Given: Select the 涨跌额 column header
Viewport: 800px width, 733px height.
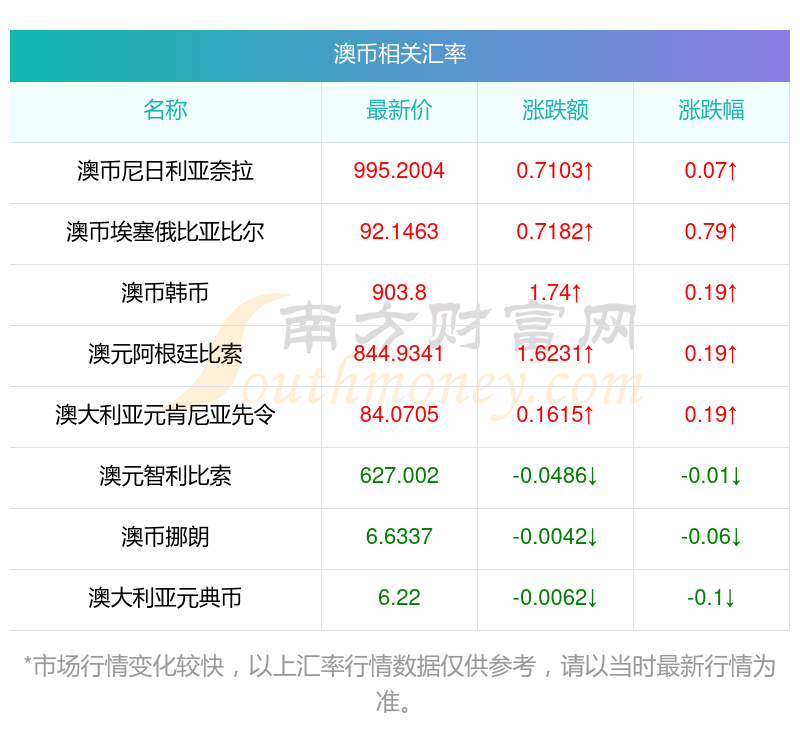Looking at the screenshot, I should 555,110.
